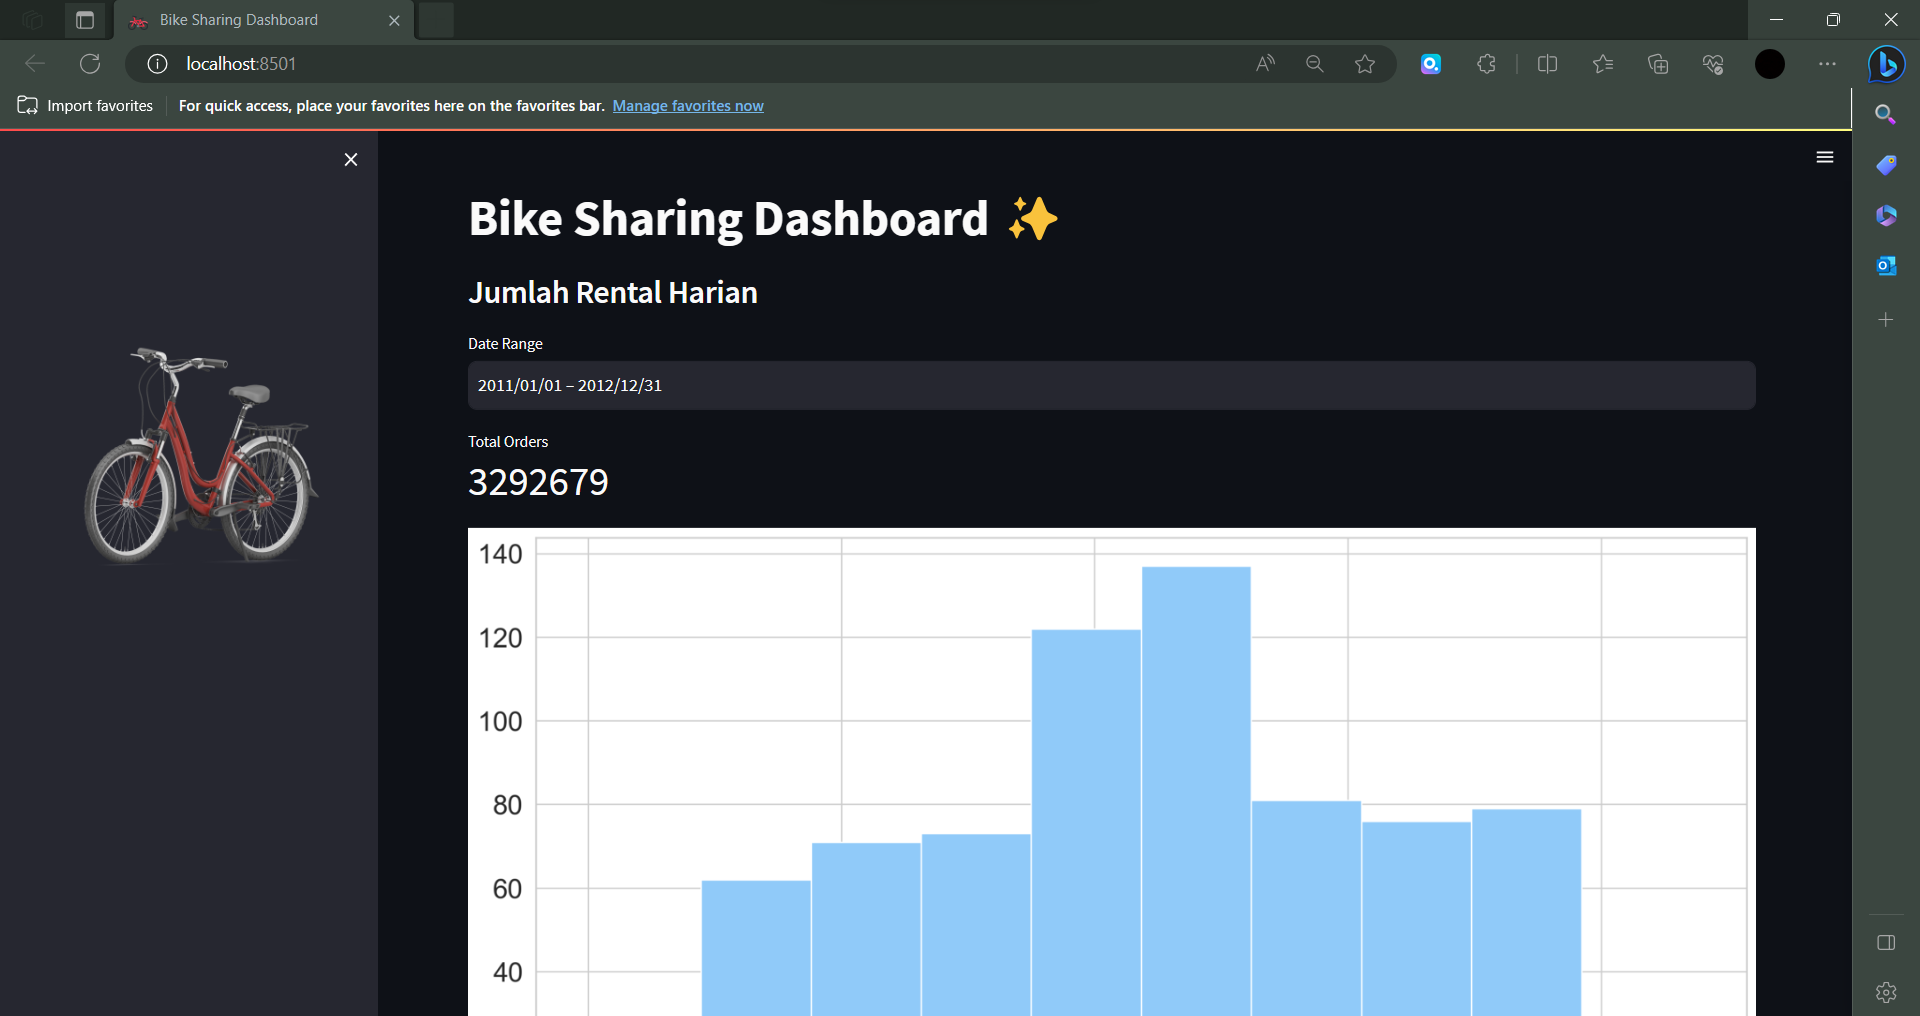Screen dimensions: 1920x1016
Task: Click the Manage favorites now link
Action: (688, 105)
